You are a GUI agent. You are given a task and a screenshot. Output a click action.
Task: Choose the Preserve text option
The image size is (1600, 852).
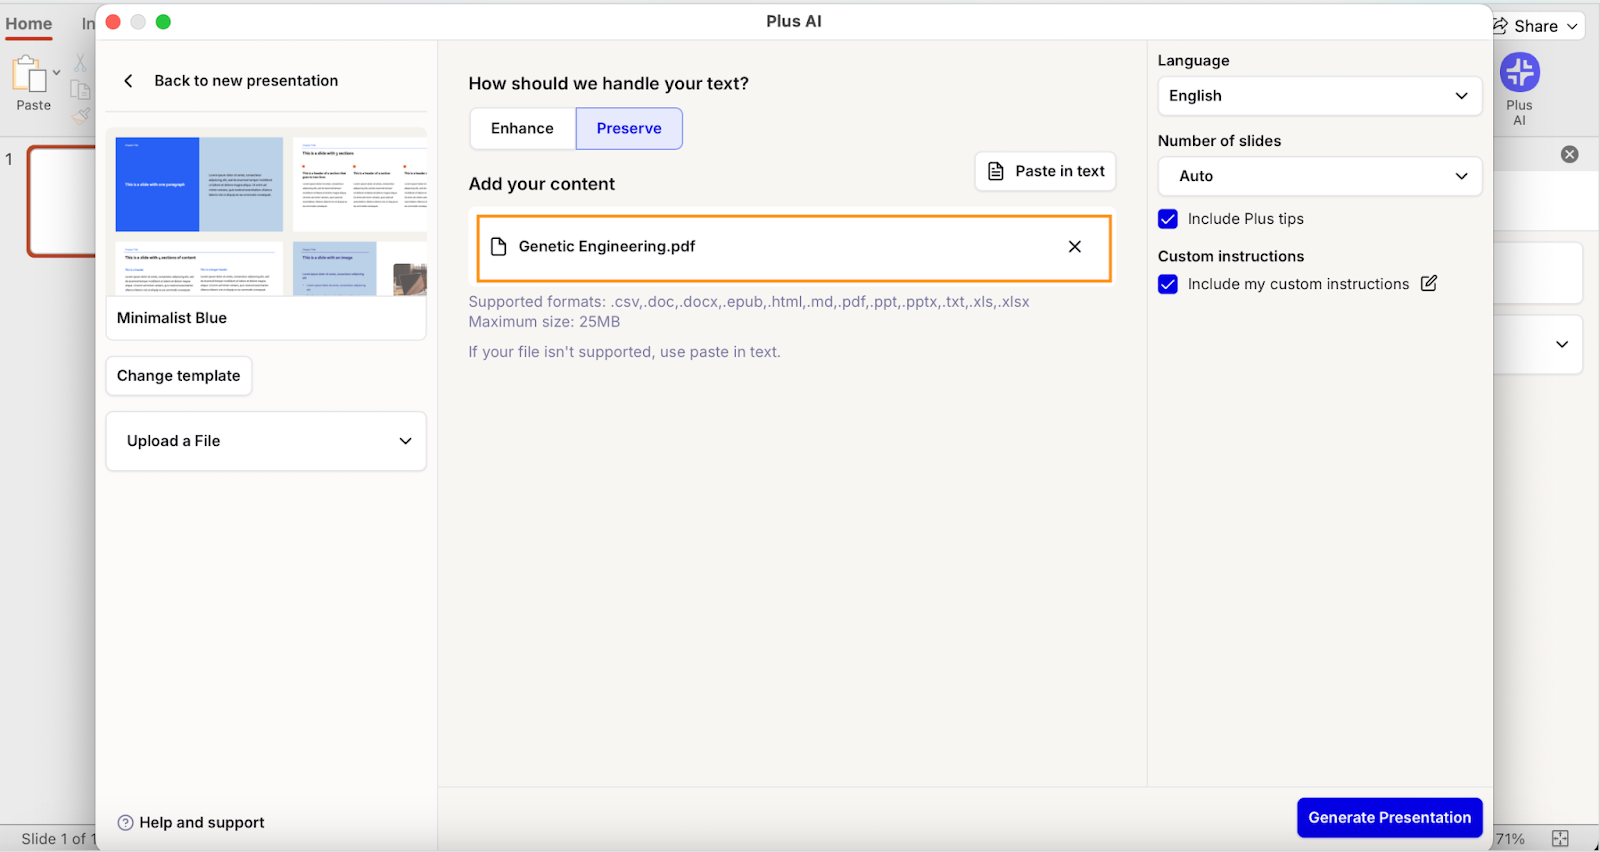(x=629, y=129)
